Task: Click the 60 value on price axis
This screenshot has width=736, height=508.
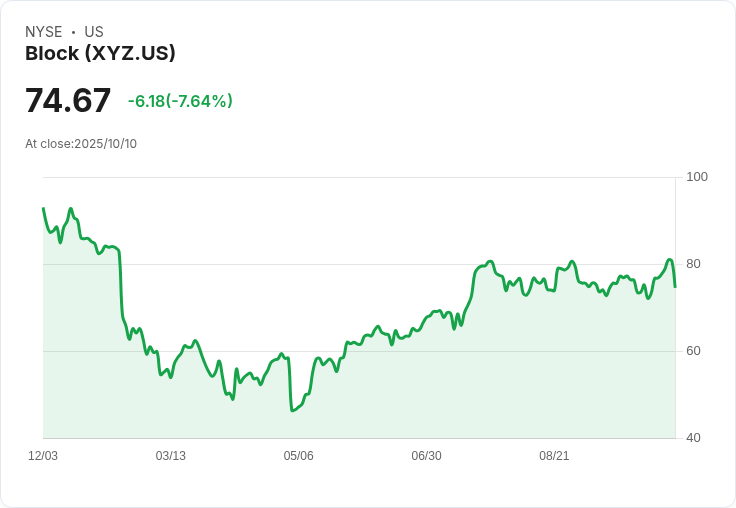Action: click(x=694, y=351)
